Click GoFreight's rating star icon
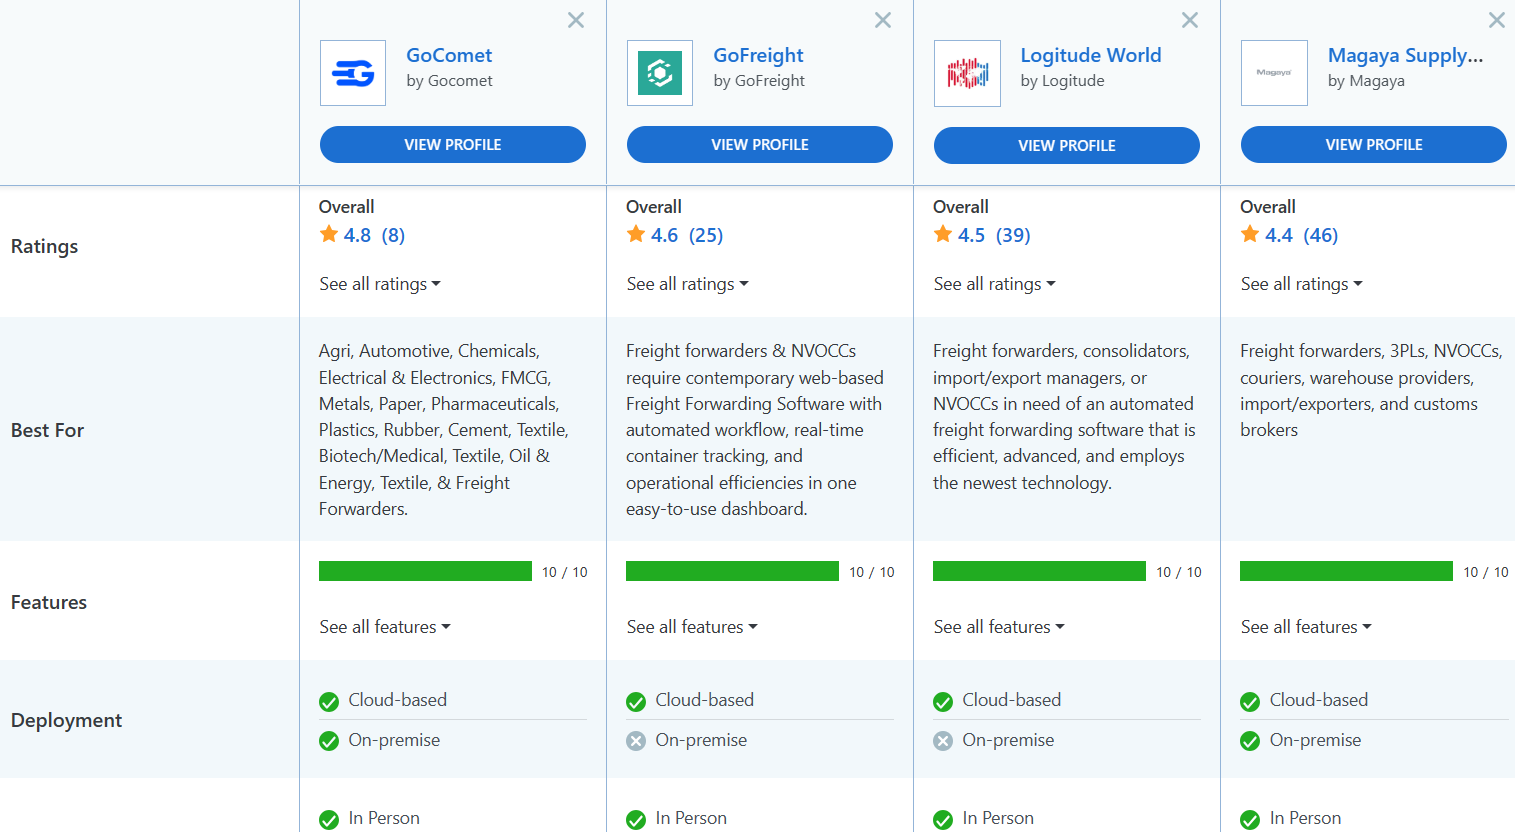Viewport: 1515px width, 832px height. coord(636,234)
